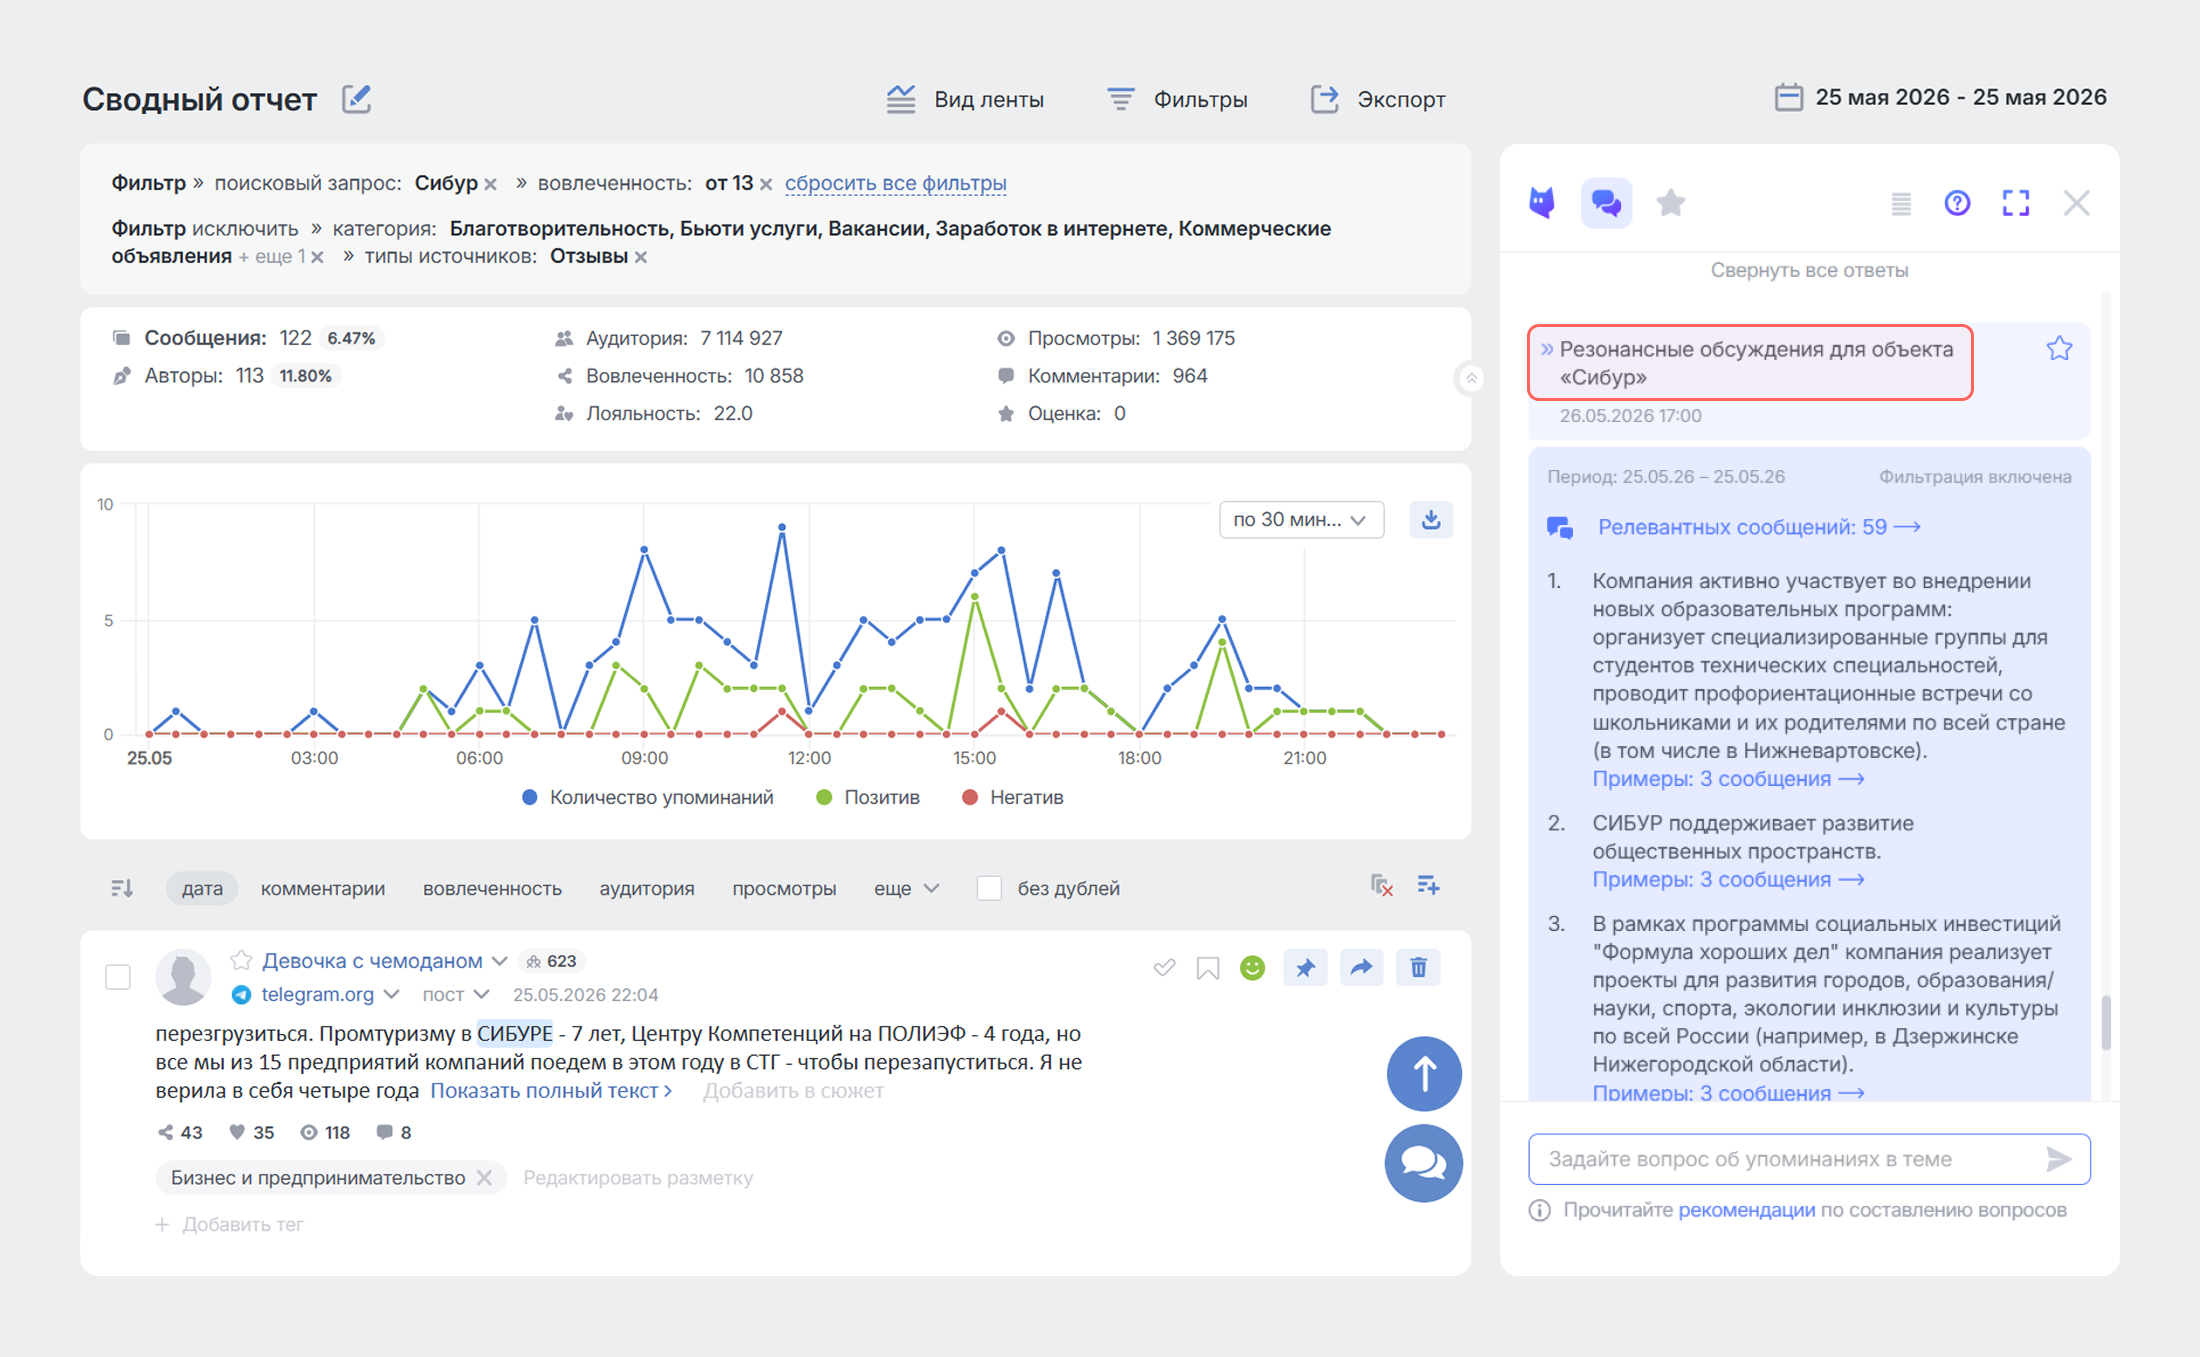Mark the post as processed with checkmark
Image resolution: width=2200 pixels, height=1357 pixels.
[1164, 968]
